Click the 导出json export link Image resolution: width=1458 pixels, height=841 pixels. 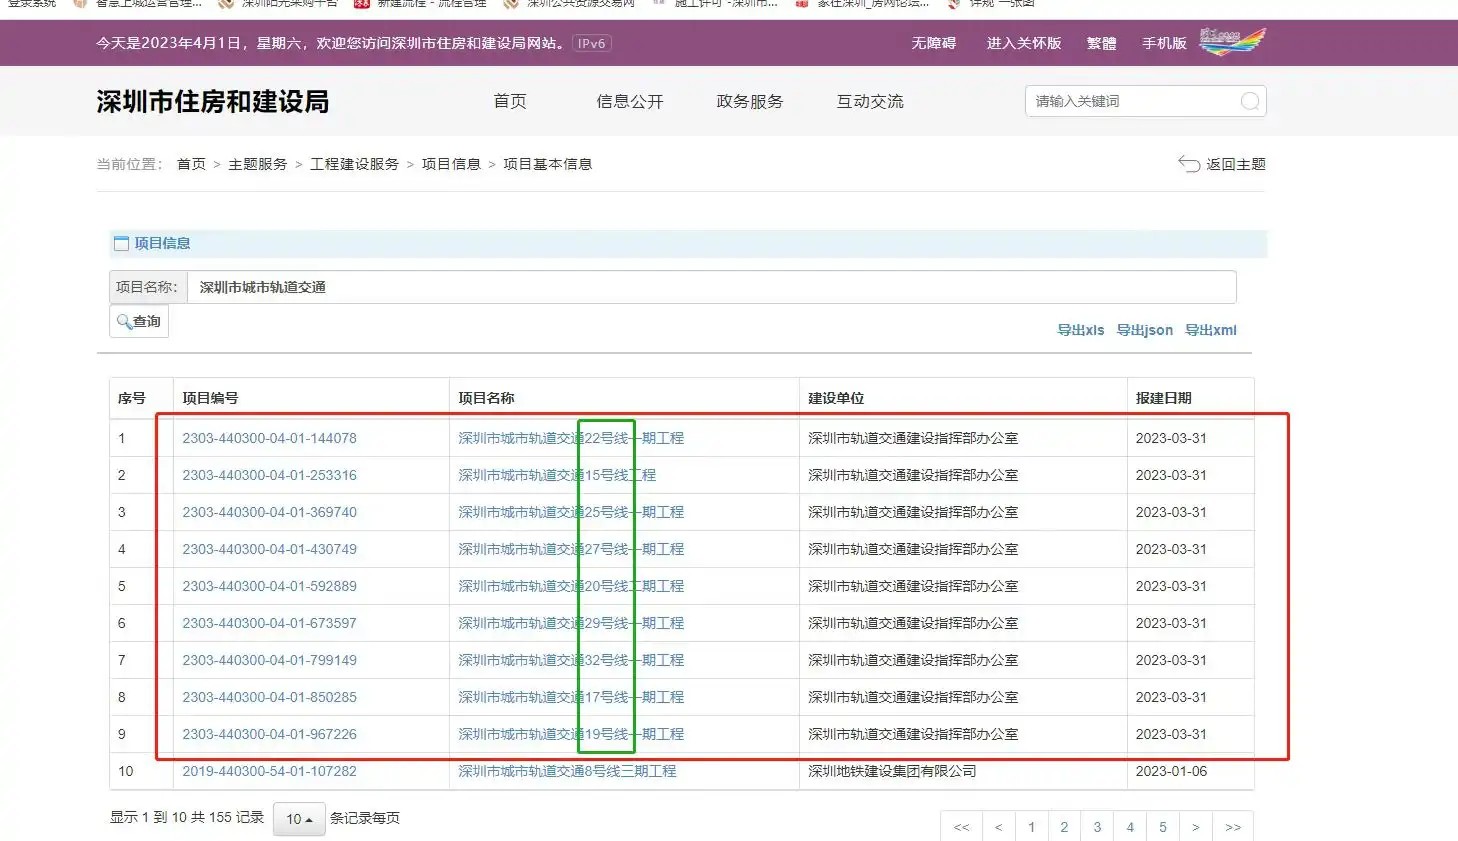[1144, 330]
